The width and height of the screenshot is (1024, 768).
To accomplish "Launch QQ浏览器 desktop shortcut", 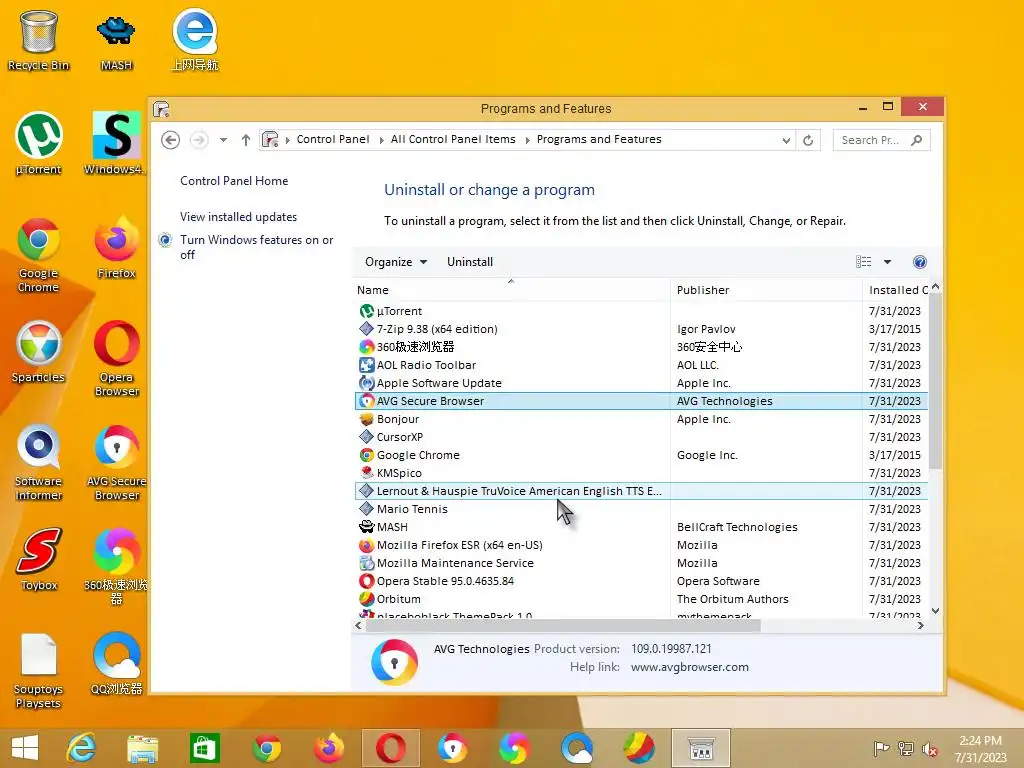I will point(116,664).
